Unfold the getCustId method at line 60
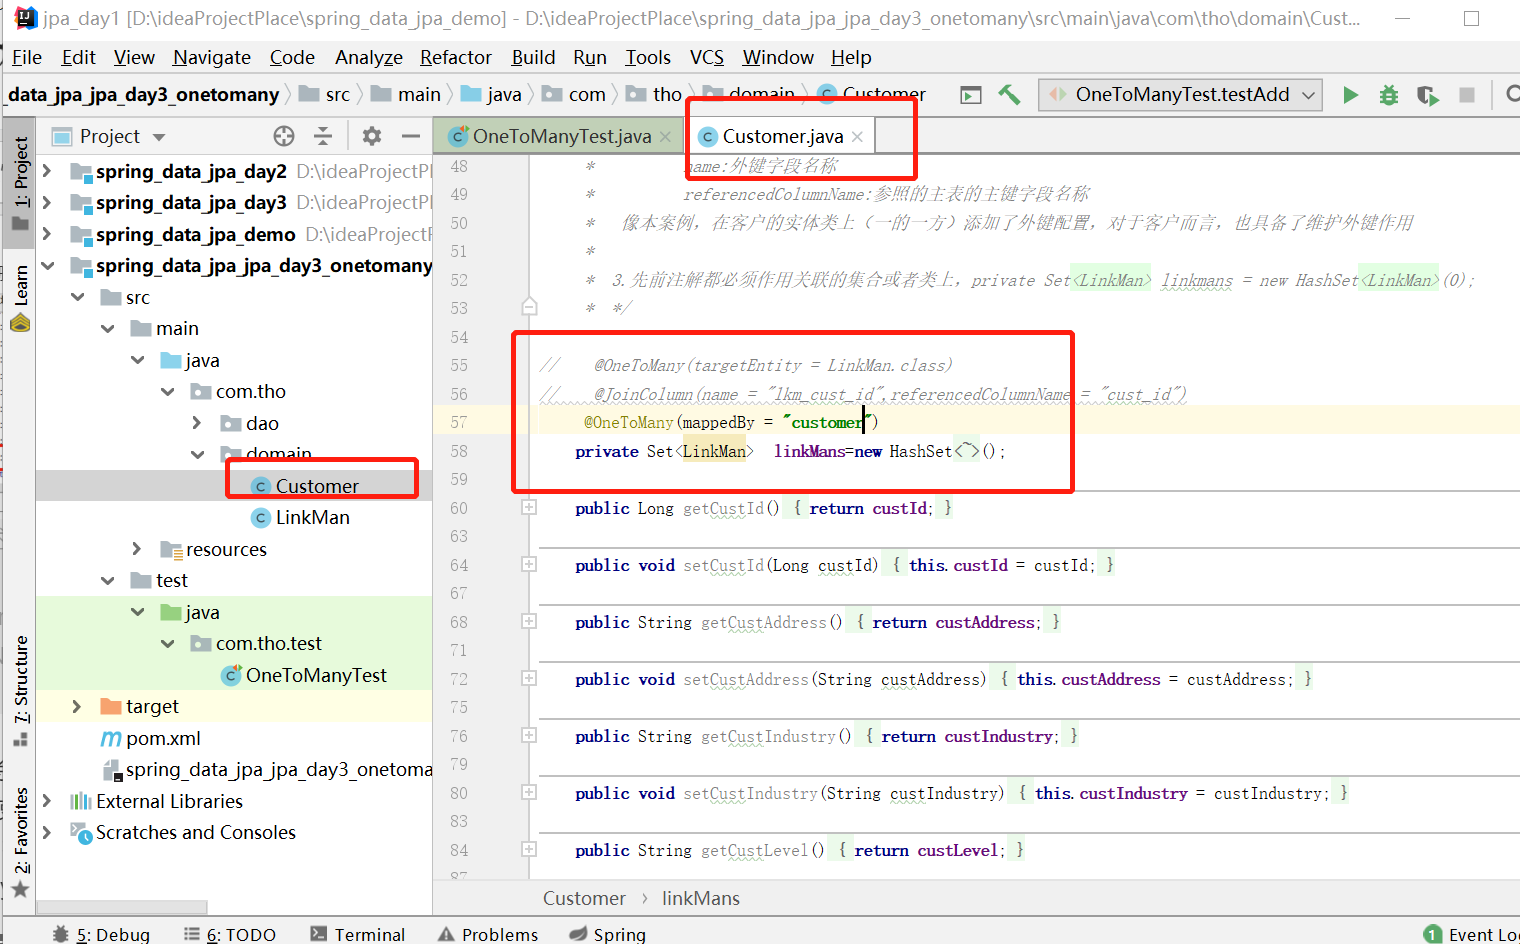Image resolution: width=1520 pixels, height=944 pixels. pyautogui.click(x=529, y=508)
